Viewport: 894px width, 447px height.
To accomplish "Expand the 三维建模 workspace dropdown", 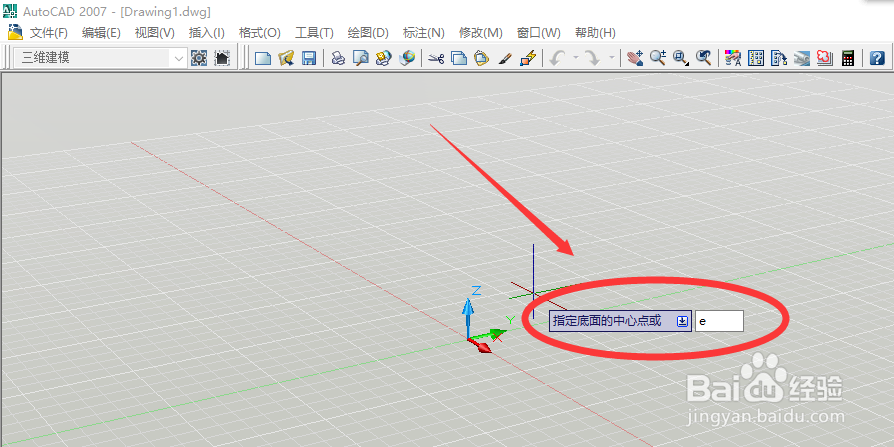I will point(179,58).
